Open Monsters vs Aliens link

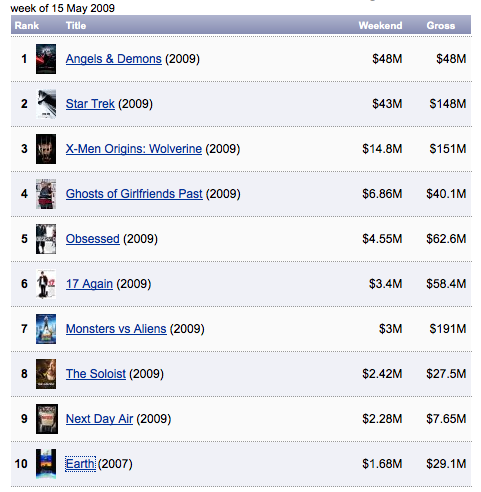pyautogui.click(x=116, y=329)
